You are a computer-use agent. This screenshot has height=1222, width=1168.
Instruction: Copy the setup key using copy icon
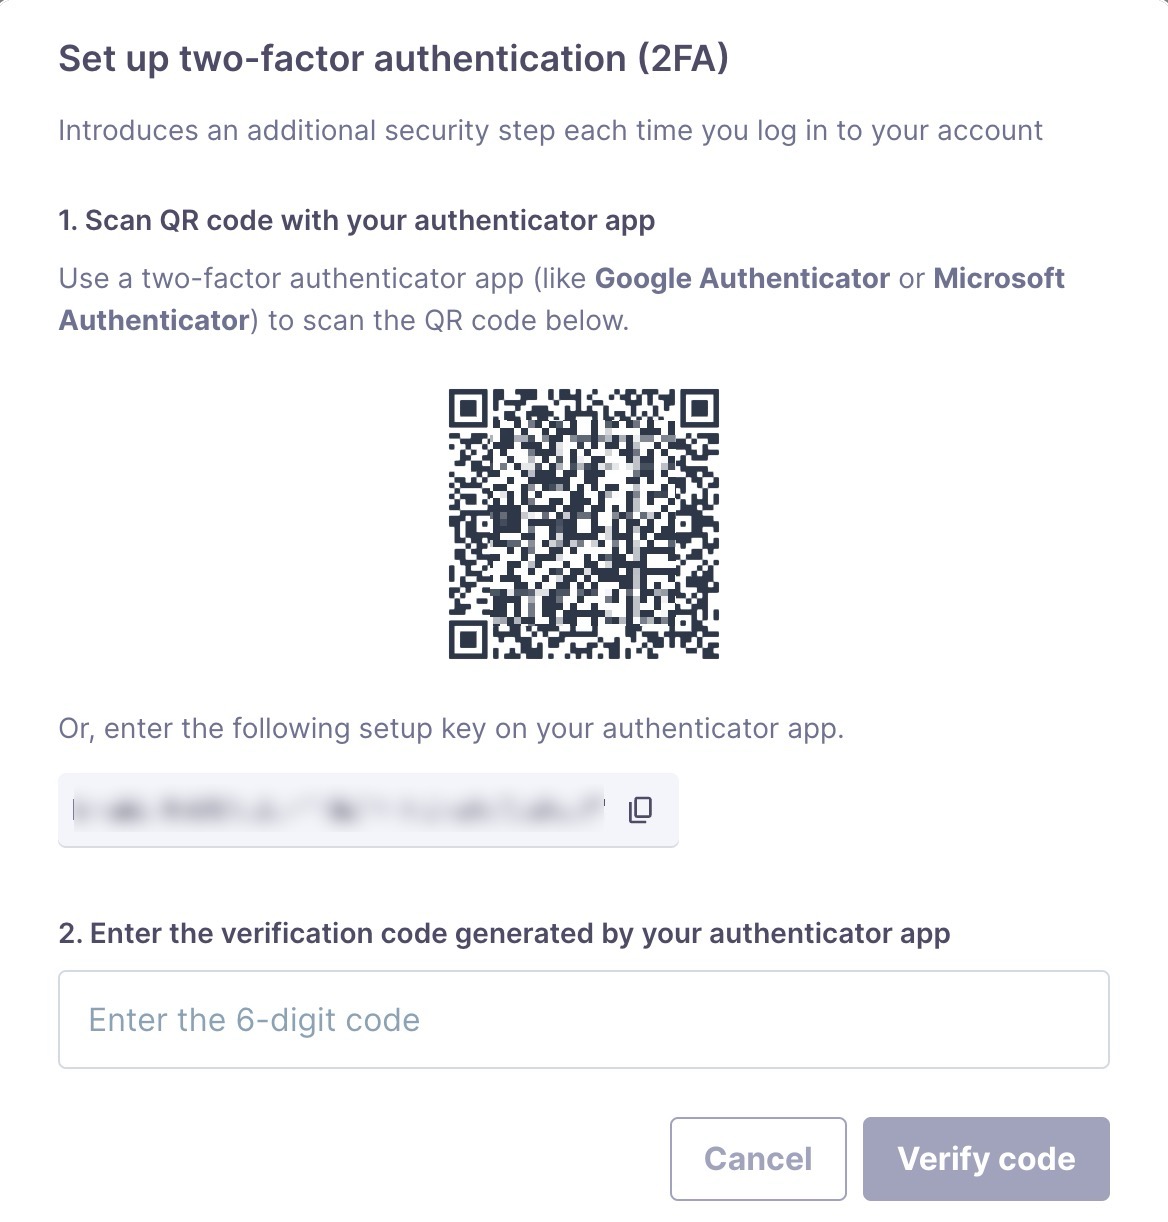click(640, 809)
